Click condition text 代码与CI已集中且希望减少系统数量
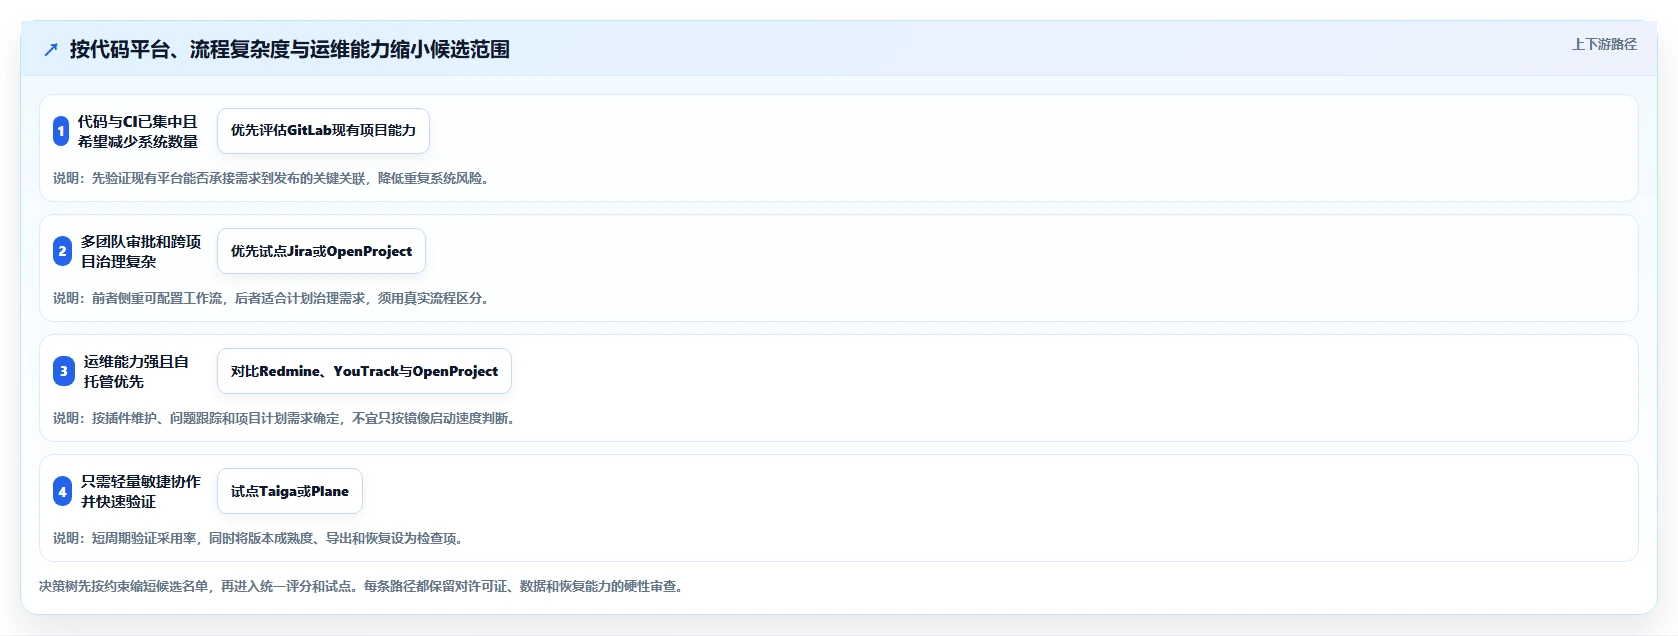1678x636 pixels. pos(138,131)
